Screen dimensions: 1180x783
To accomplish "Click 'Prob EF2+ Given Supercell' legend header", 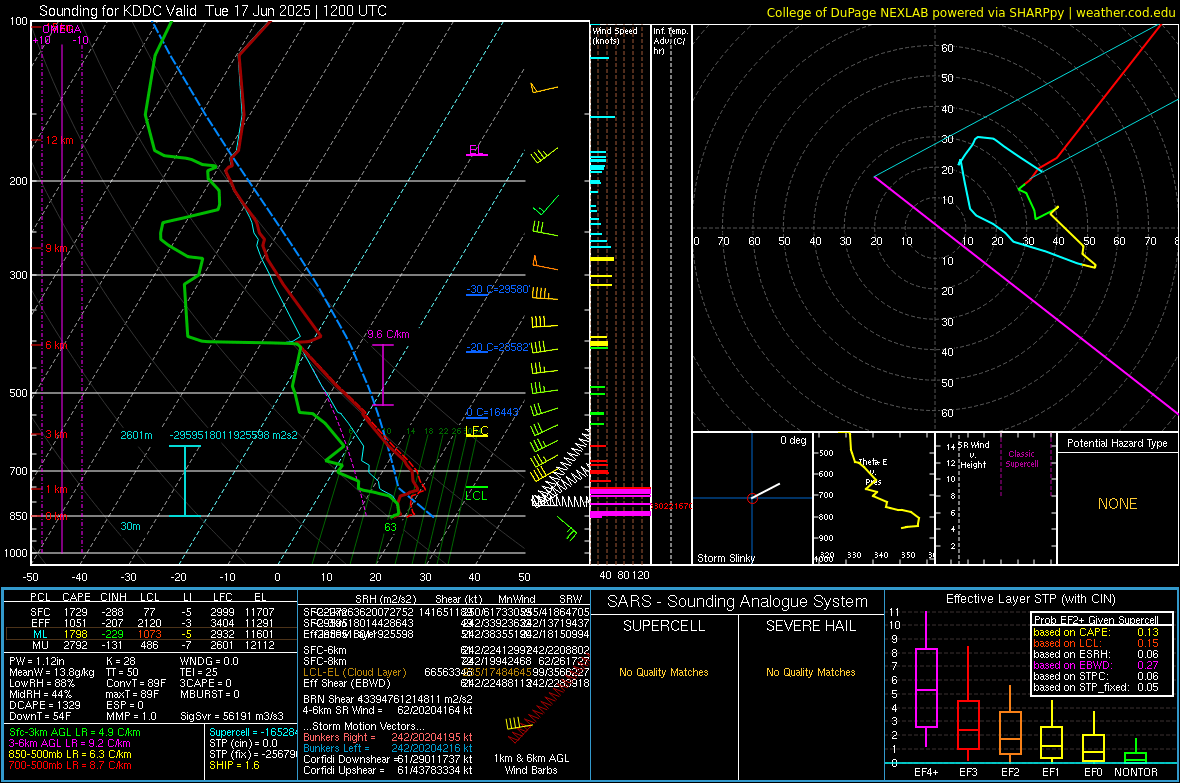I will tap(1096, 620).
